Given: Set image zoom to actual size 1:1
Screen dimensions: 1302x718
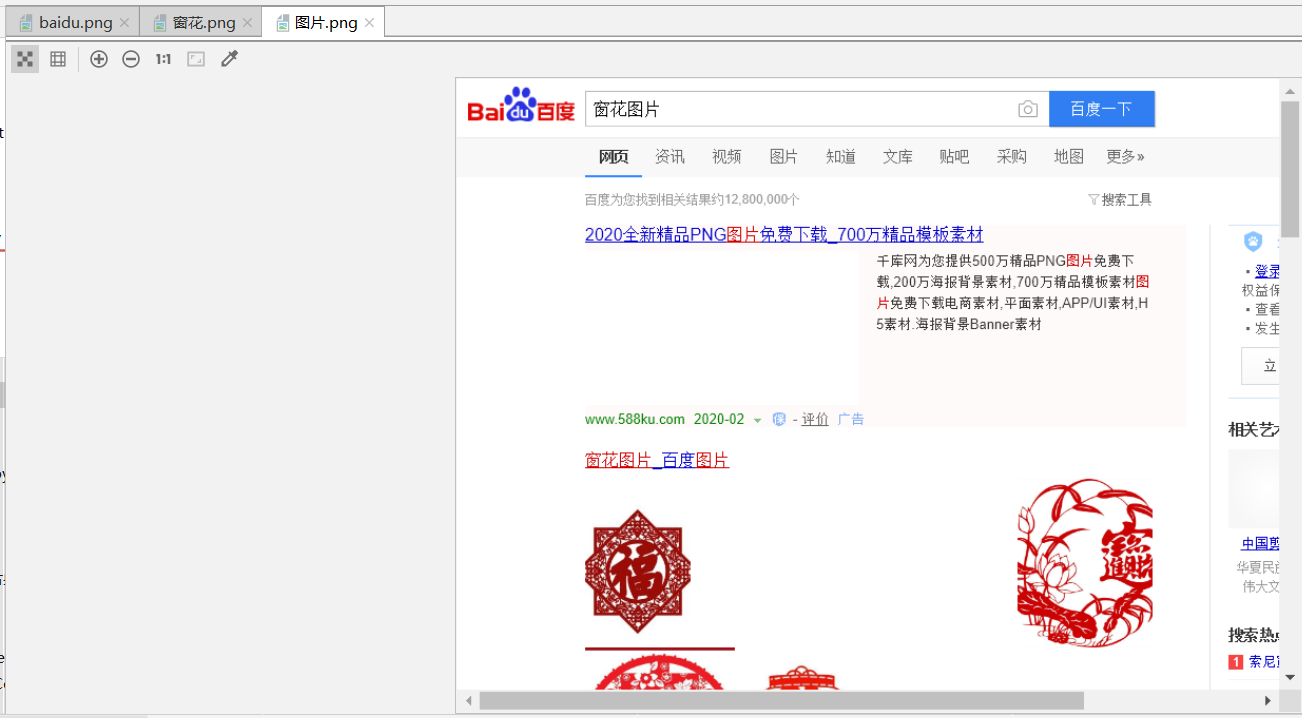Looking at the screenshot, I should [x=162, y=59].
